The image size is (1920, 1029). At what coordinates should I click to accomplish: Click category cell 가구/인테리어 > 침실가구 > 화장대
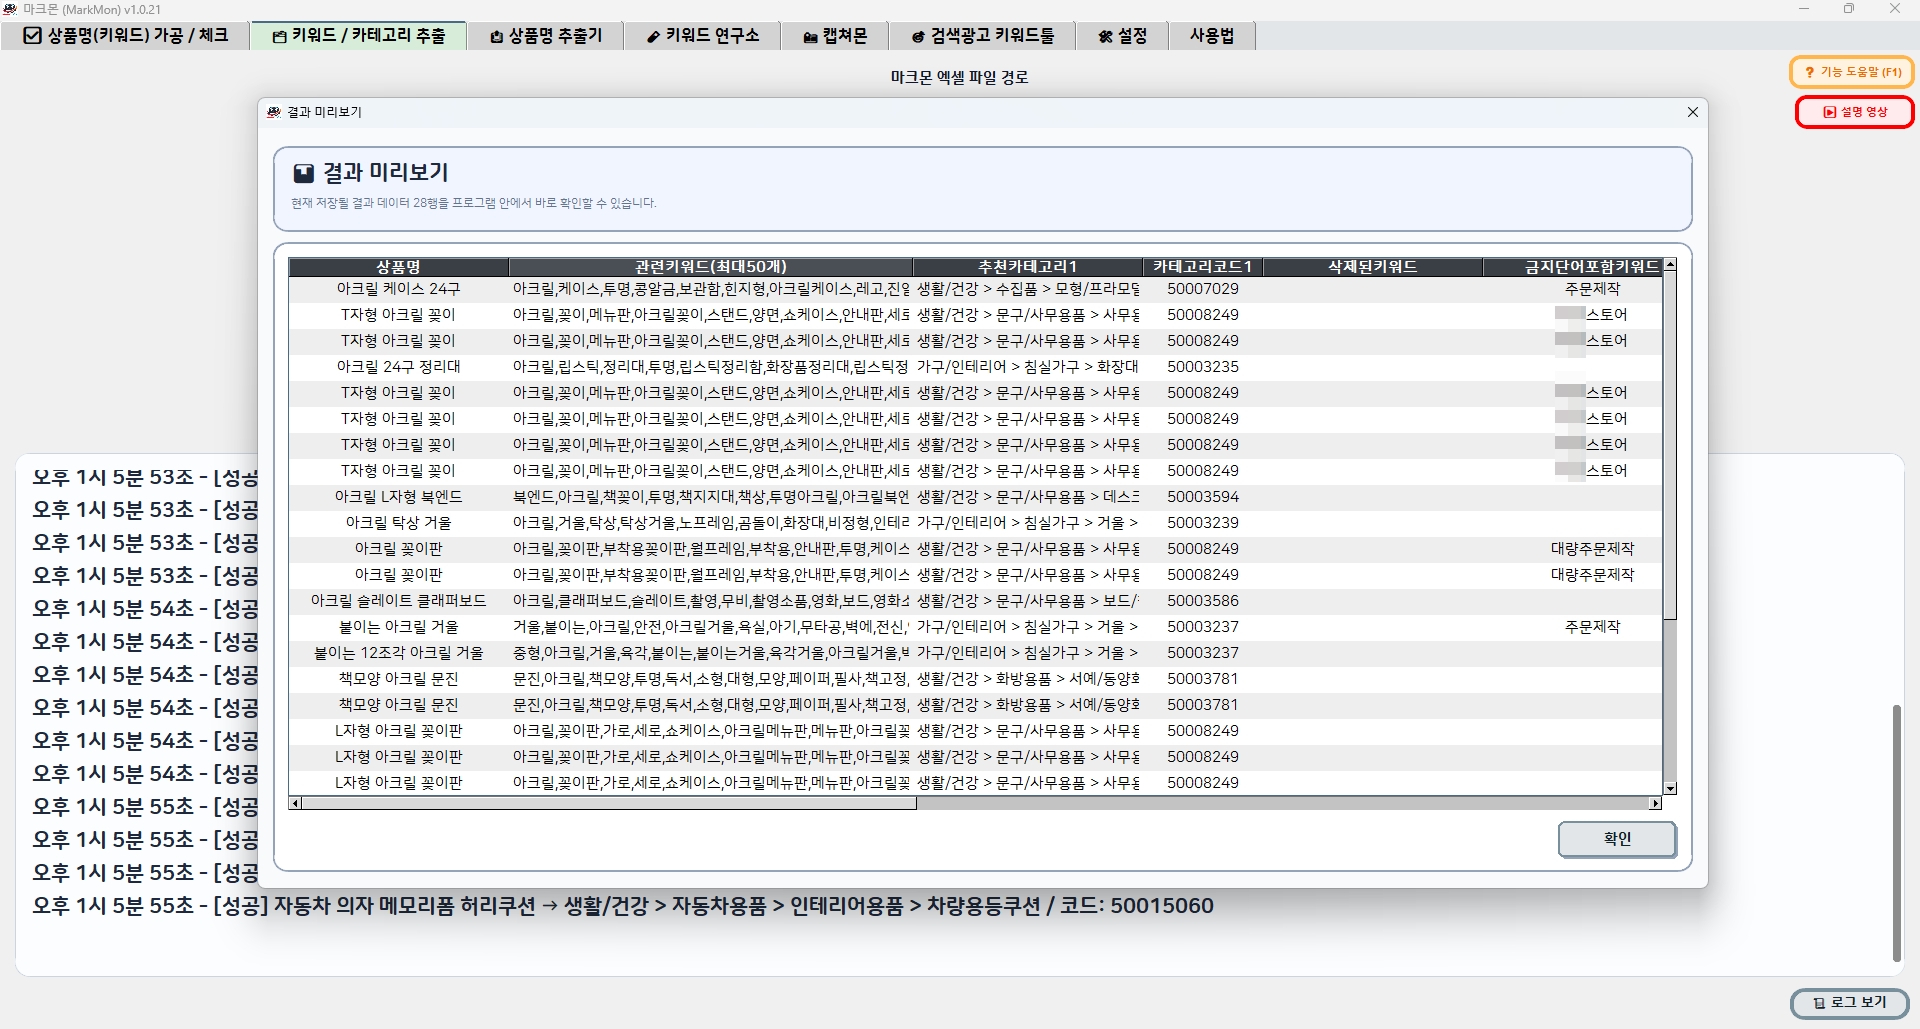pos(1028,367)
